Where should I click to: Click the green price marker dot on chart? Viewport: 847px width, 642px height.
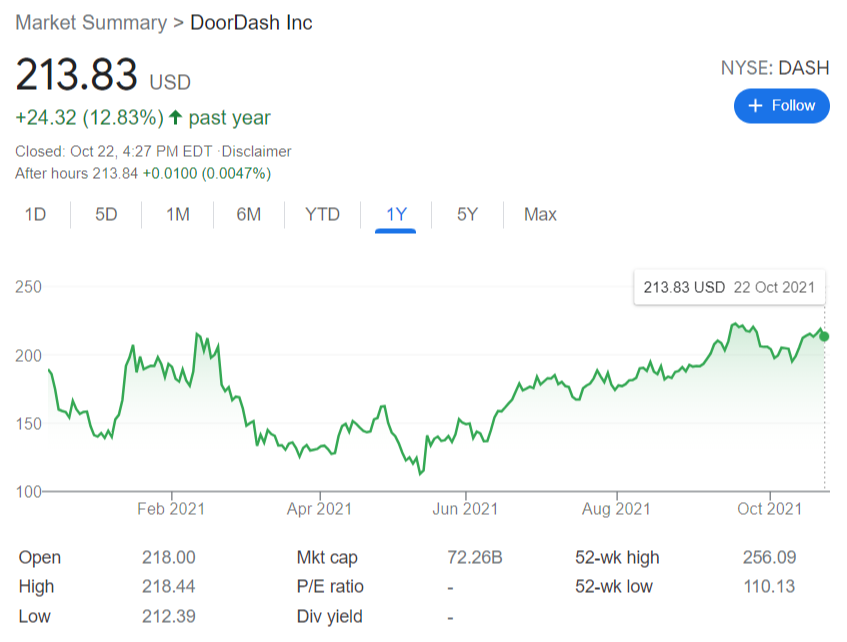(824, 337)
